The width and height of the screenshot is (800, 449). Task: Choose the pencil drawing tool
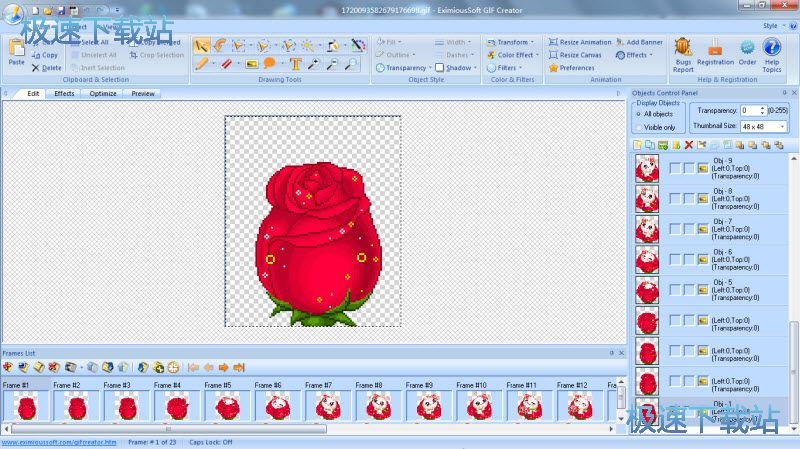pos(201,64)
